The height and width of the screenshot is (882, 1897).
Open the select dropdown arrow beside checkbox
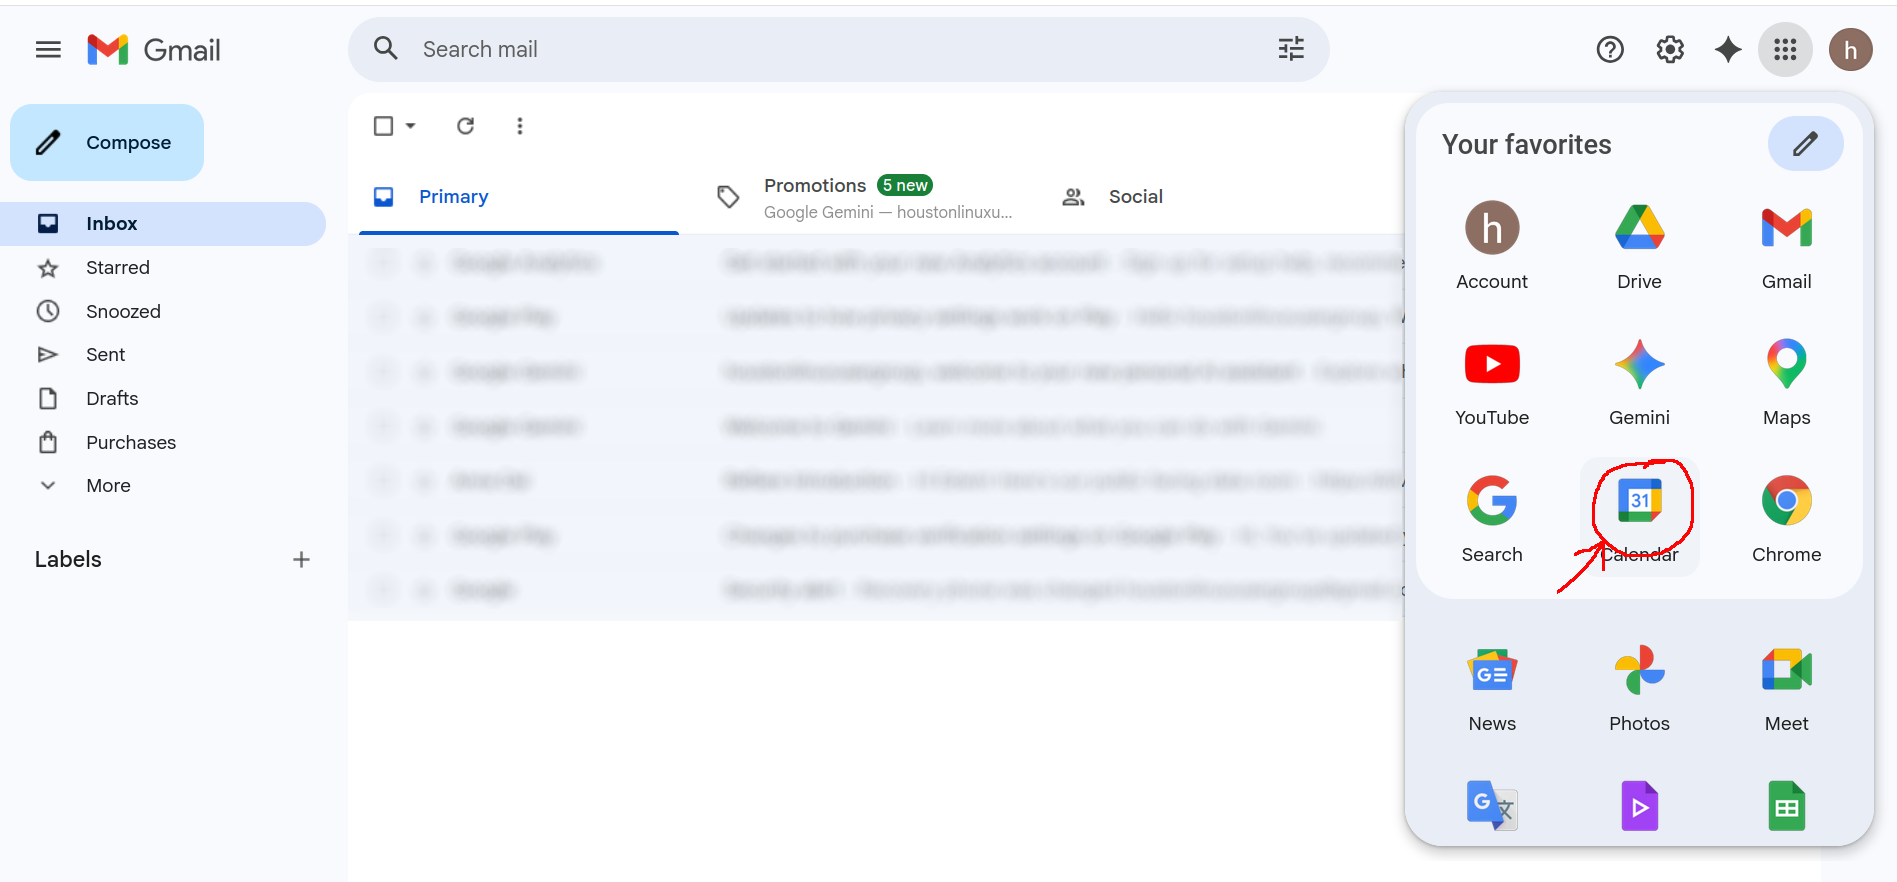pyautogui.click(x=411, y=126)
